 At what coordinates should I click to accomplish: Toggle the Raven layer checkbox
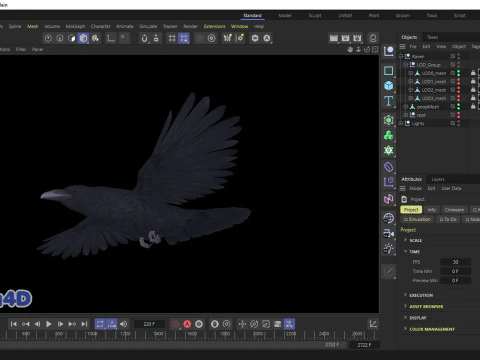click(453, 56)
